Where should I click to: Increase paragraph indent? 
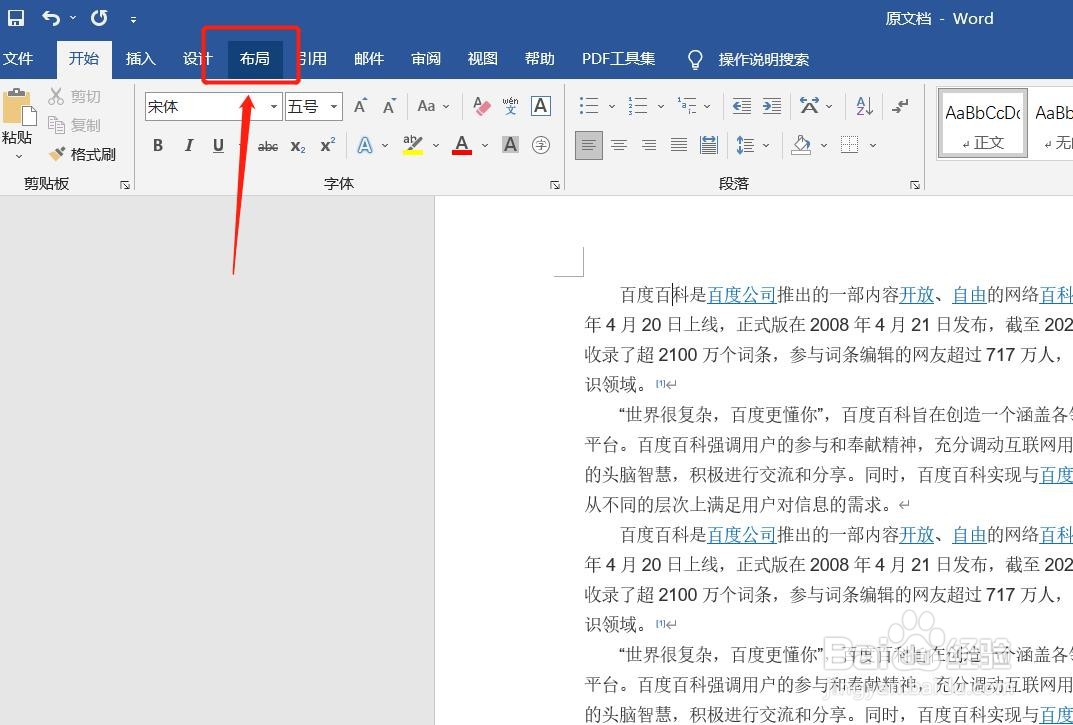(x=771, y=106)
